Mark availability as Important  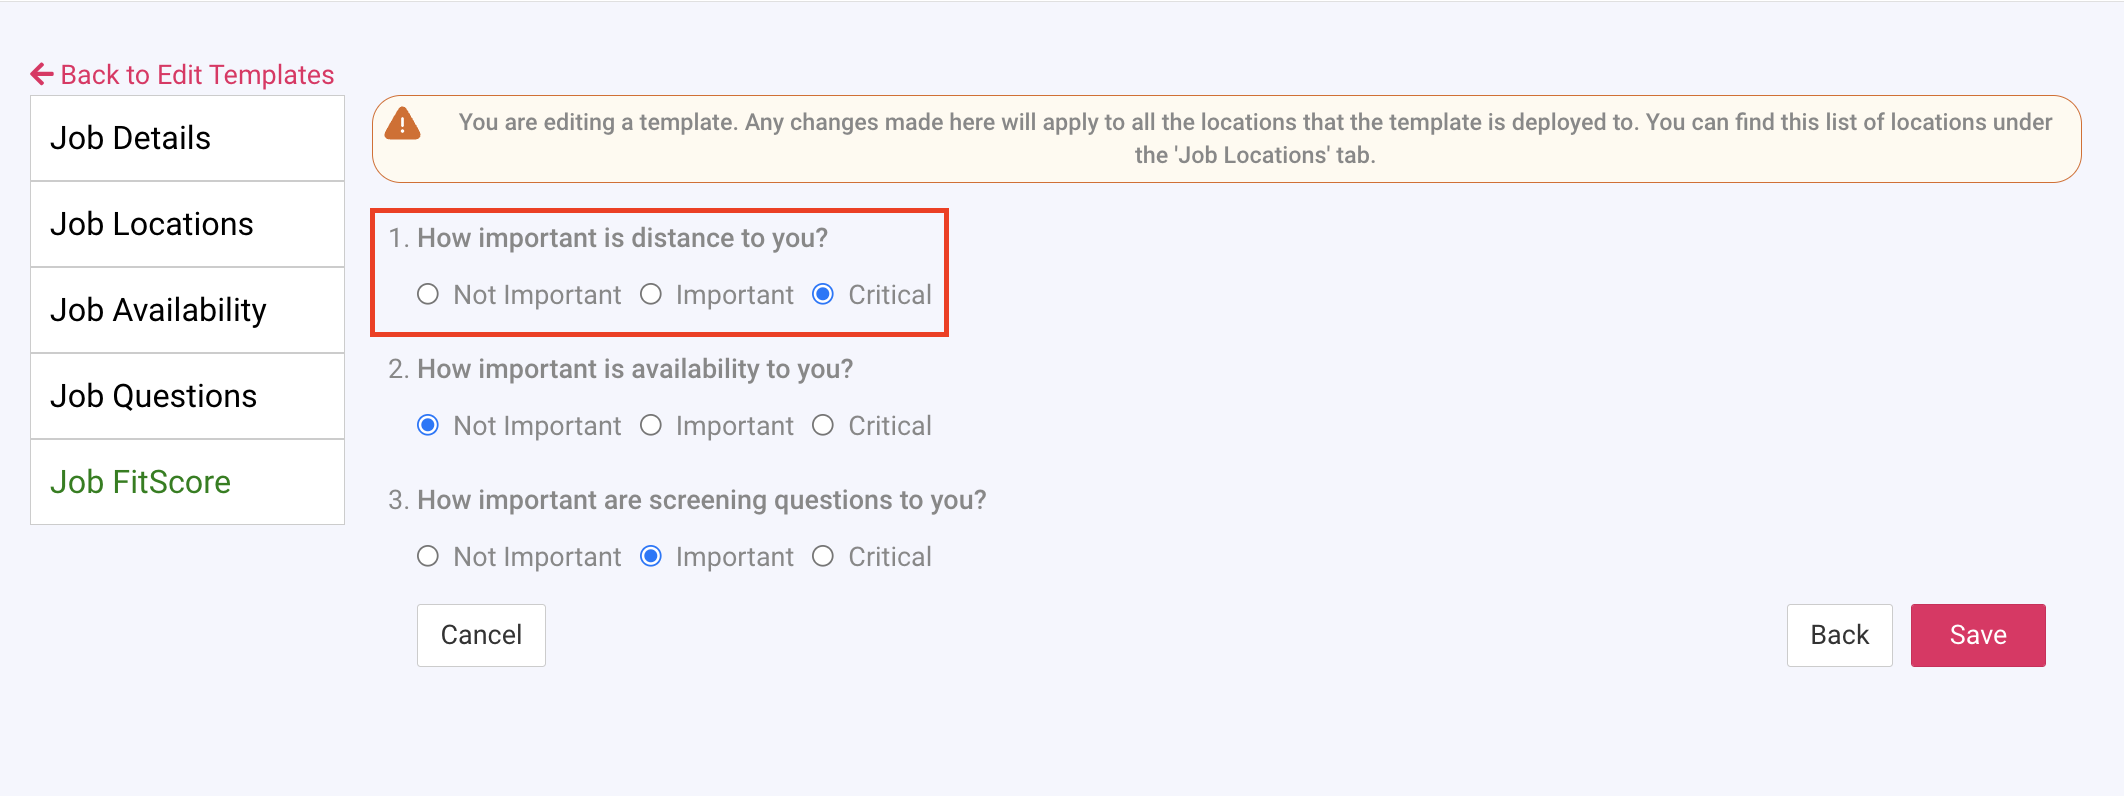point(651,425)
